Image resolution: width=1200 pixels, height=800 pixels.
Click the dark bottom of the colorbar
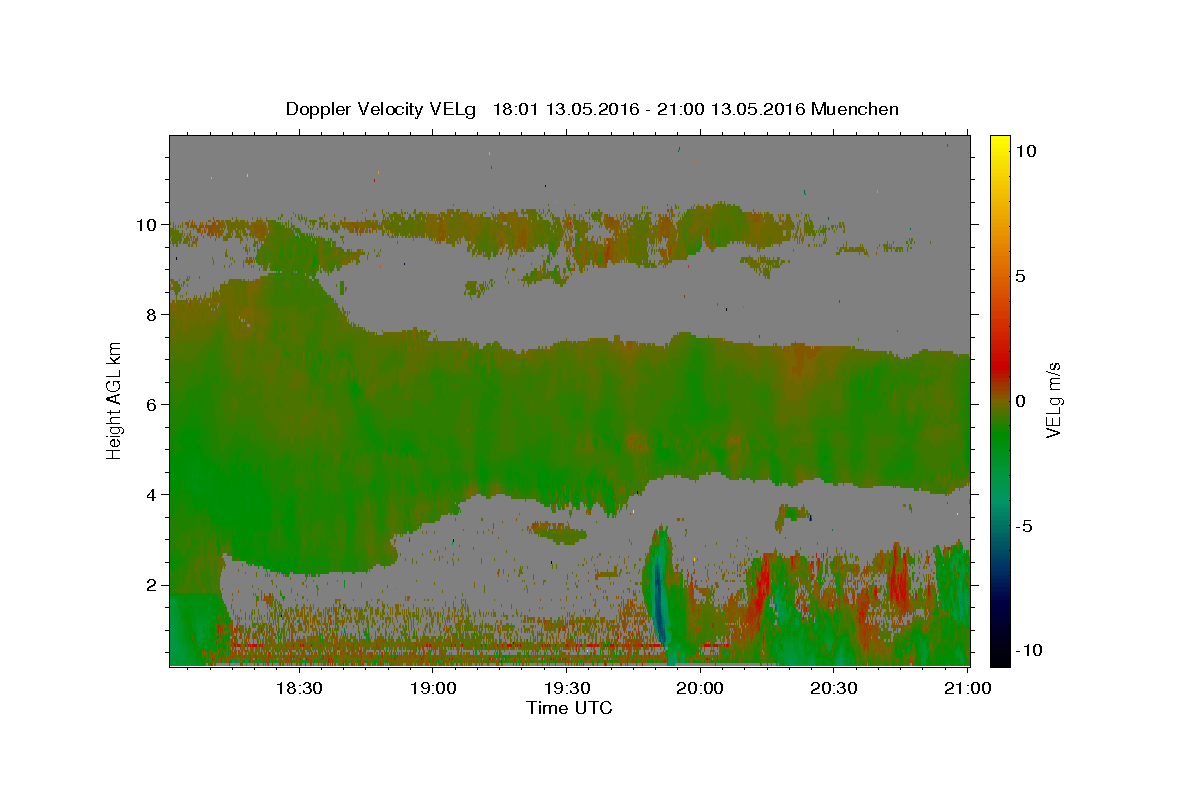pos(1000,656)
